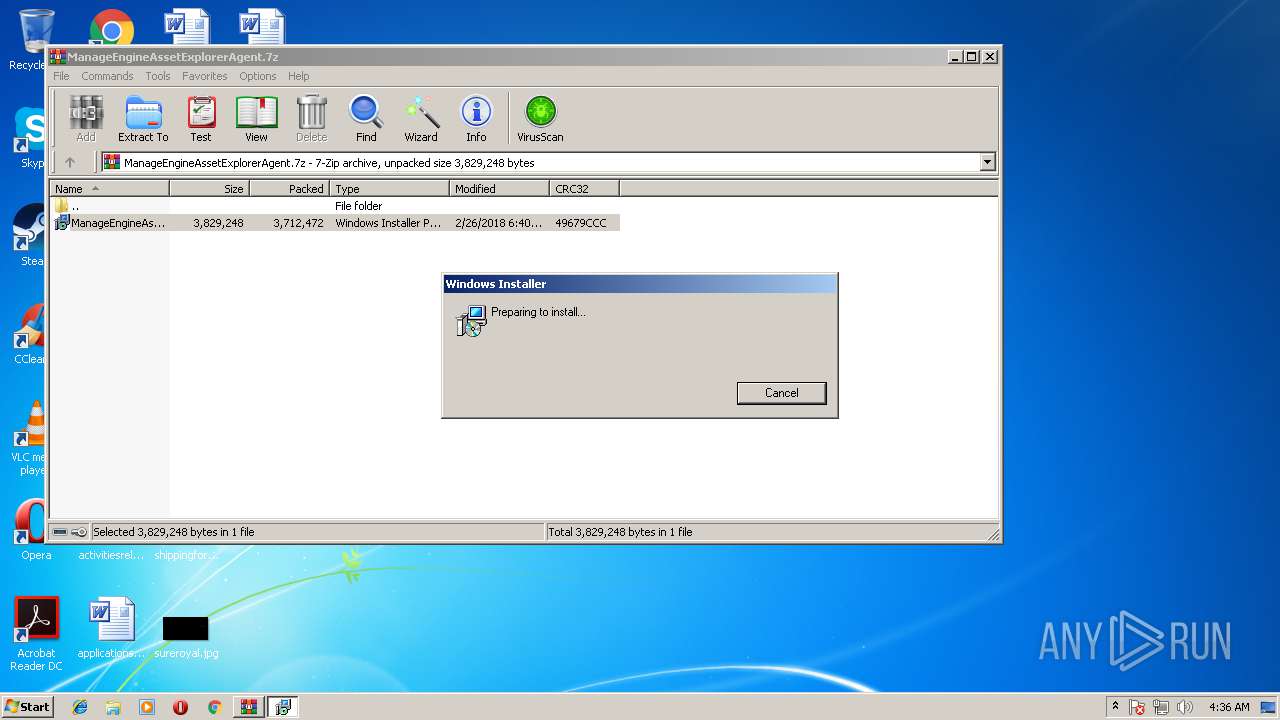Launch the Wizard wand tool
This screenshot has height=720, width=1280.
[421, 119]
